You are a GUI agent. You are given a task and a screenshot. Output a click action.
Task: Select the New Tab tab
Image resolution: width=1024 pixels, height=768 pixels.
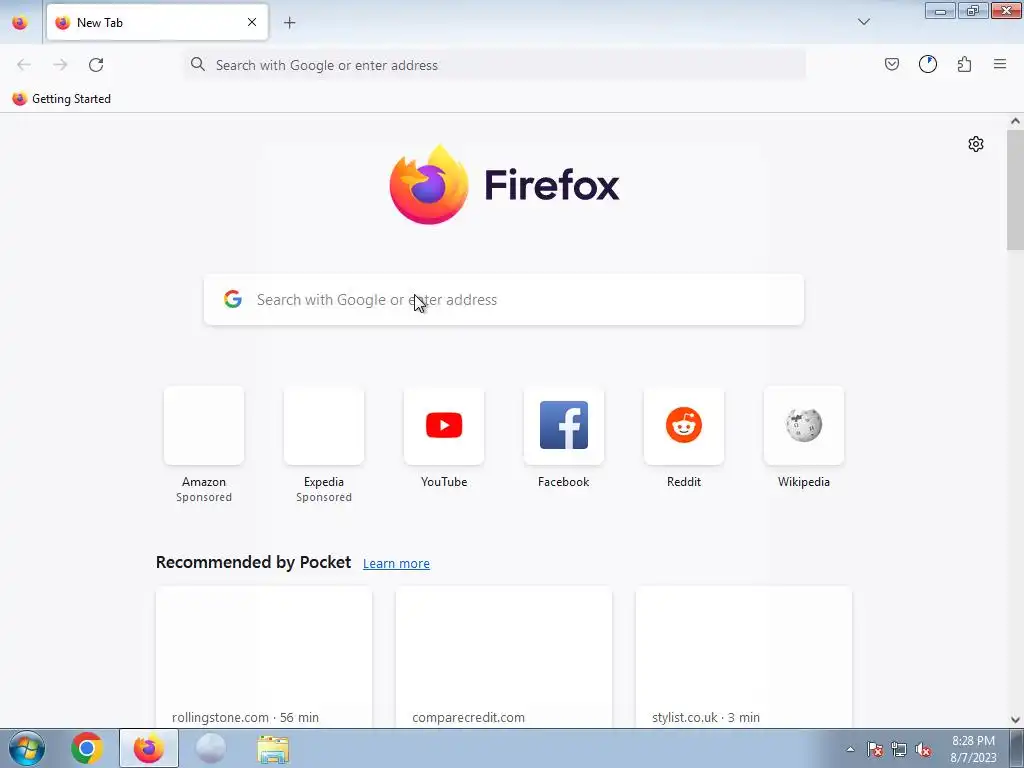(157, 22)
